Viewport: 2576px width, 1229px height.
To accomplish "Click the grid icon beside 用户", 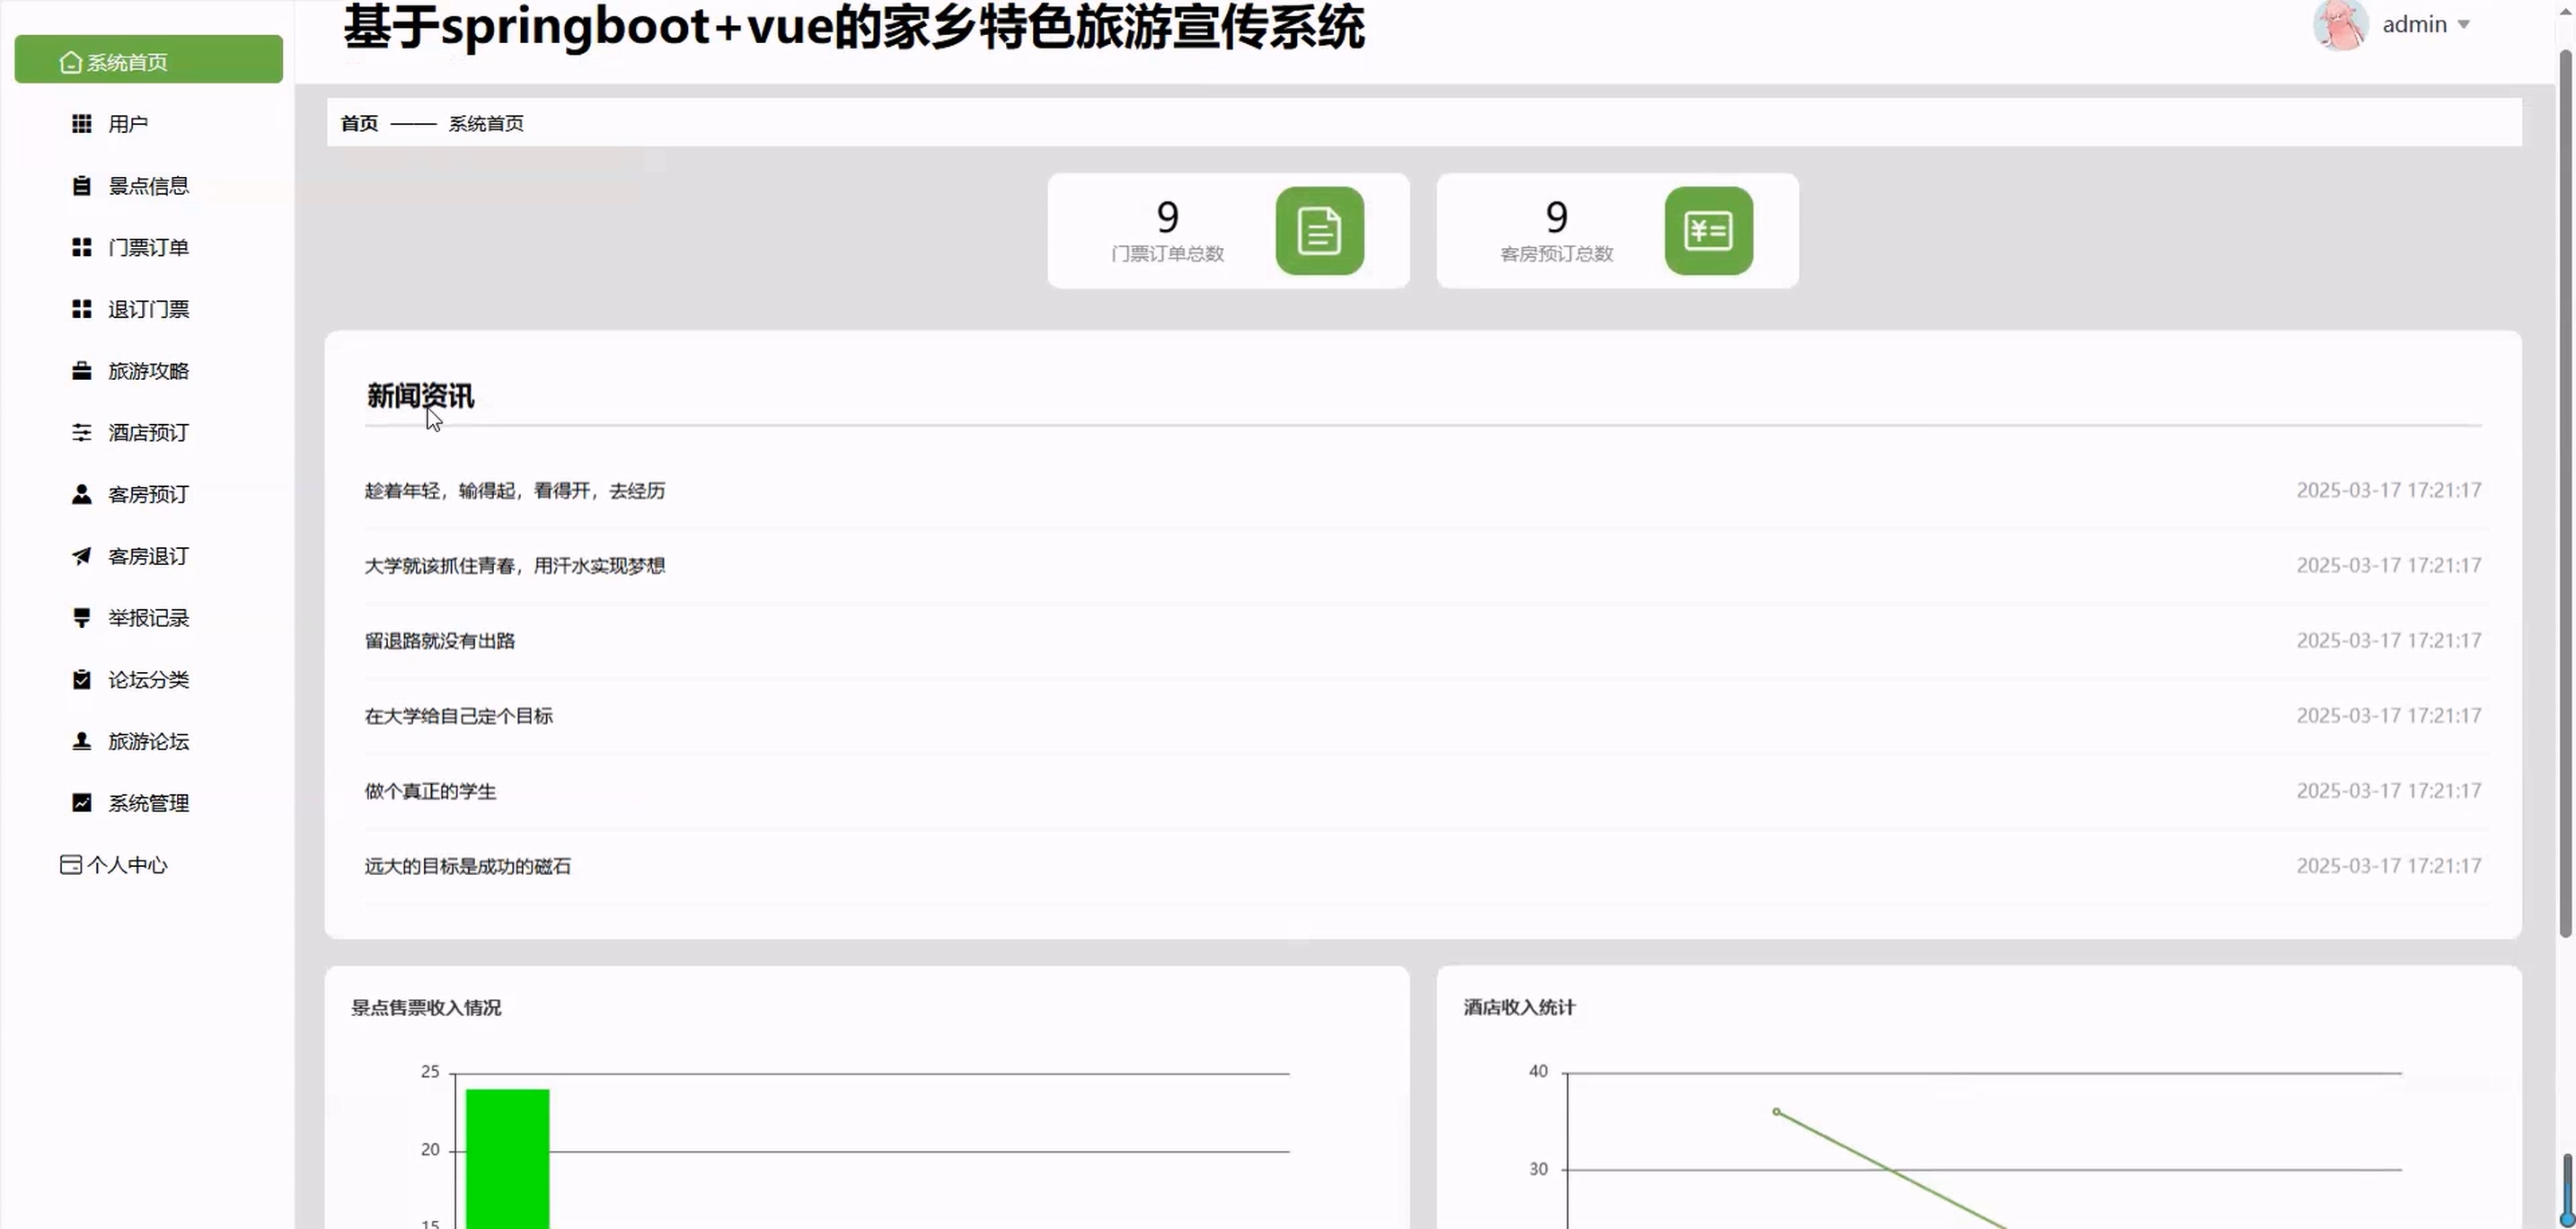I will [82, 124].
